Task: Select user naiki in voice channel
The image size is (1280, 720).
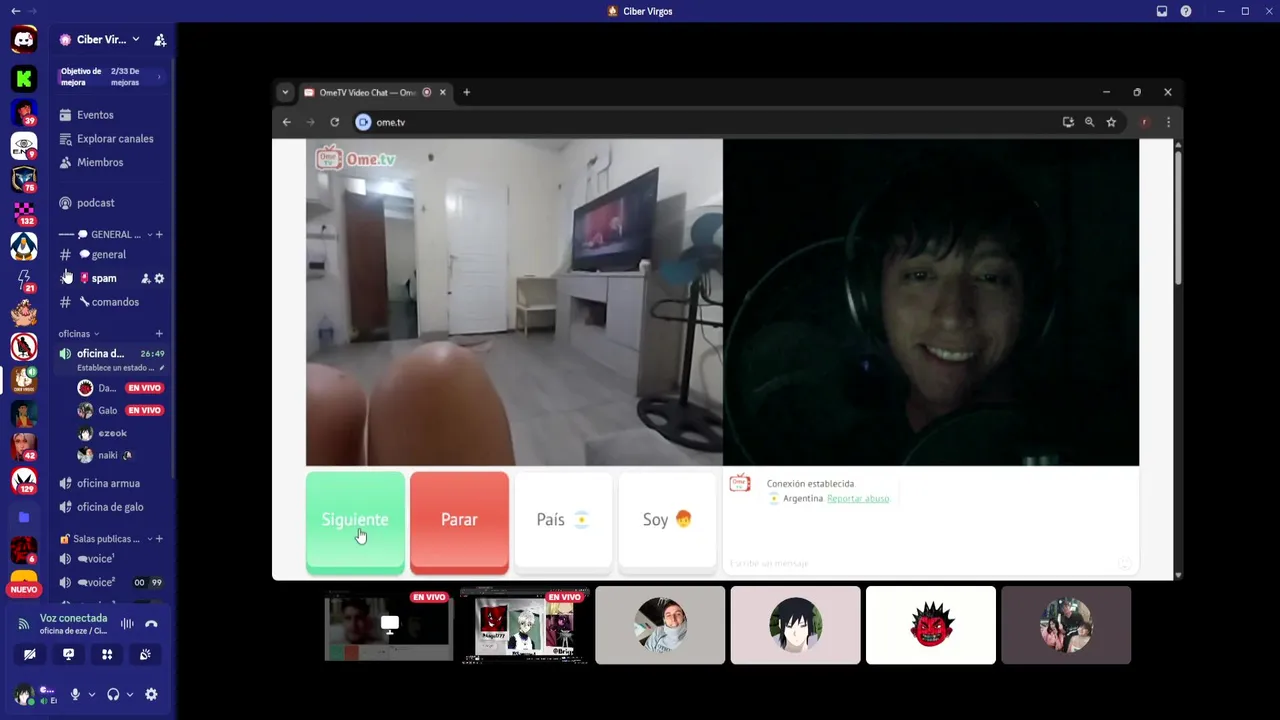Action: click(107, 455)
